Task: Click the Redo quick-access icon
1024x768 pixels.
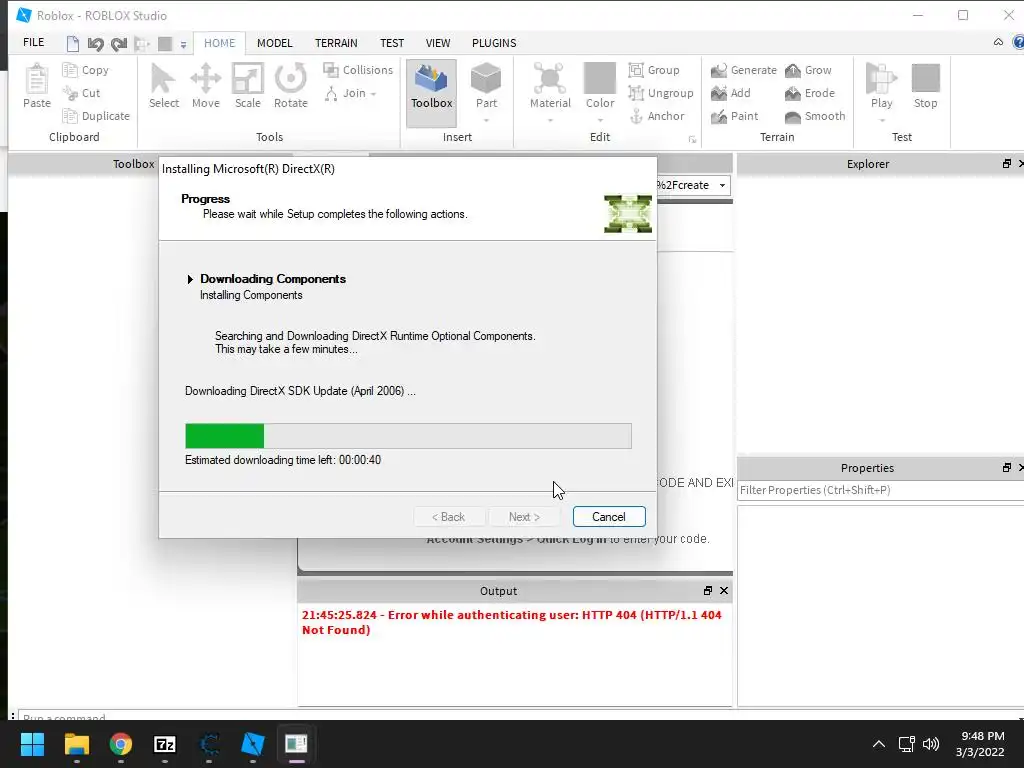Action: 119,44
